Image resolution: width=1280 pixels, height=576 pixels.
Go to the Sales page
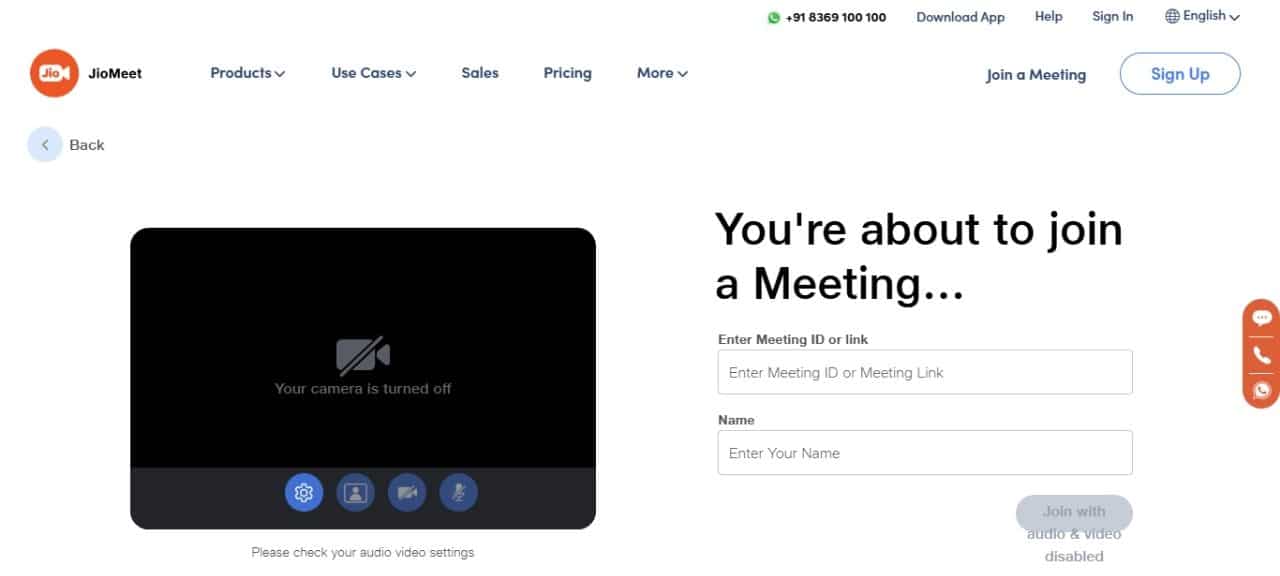[480, 73]
